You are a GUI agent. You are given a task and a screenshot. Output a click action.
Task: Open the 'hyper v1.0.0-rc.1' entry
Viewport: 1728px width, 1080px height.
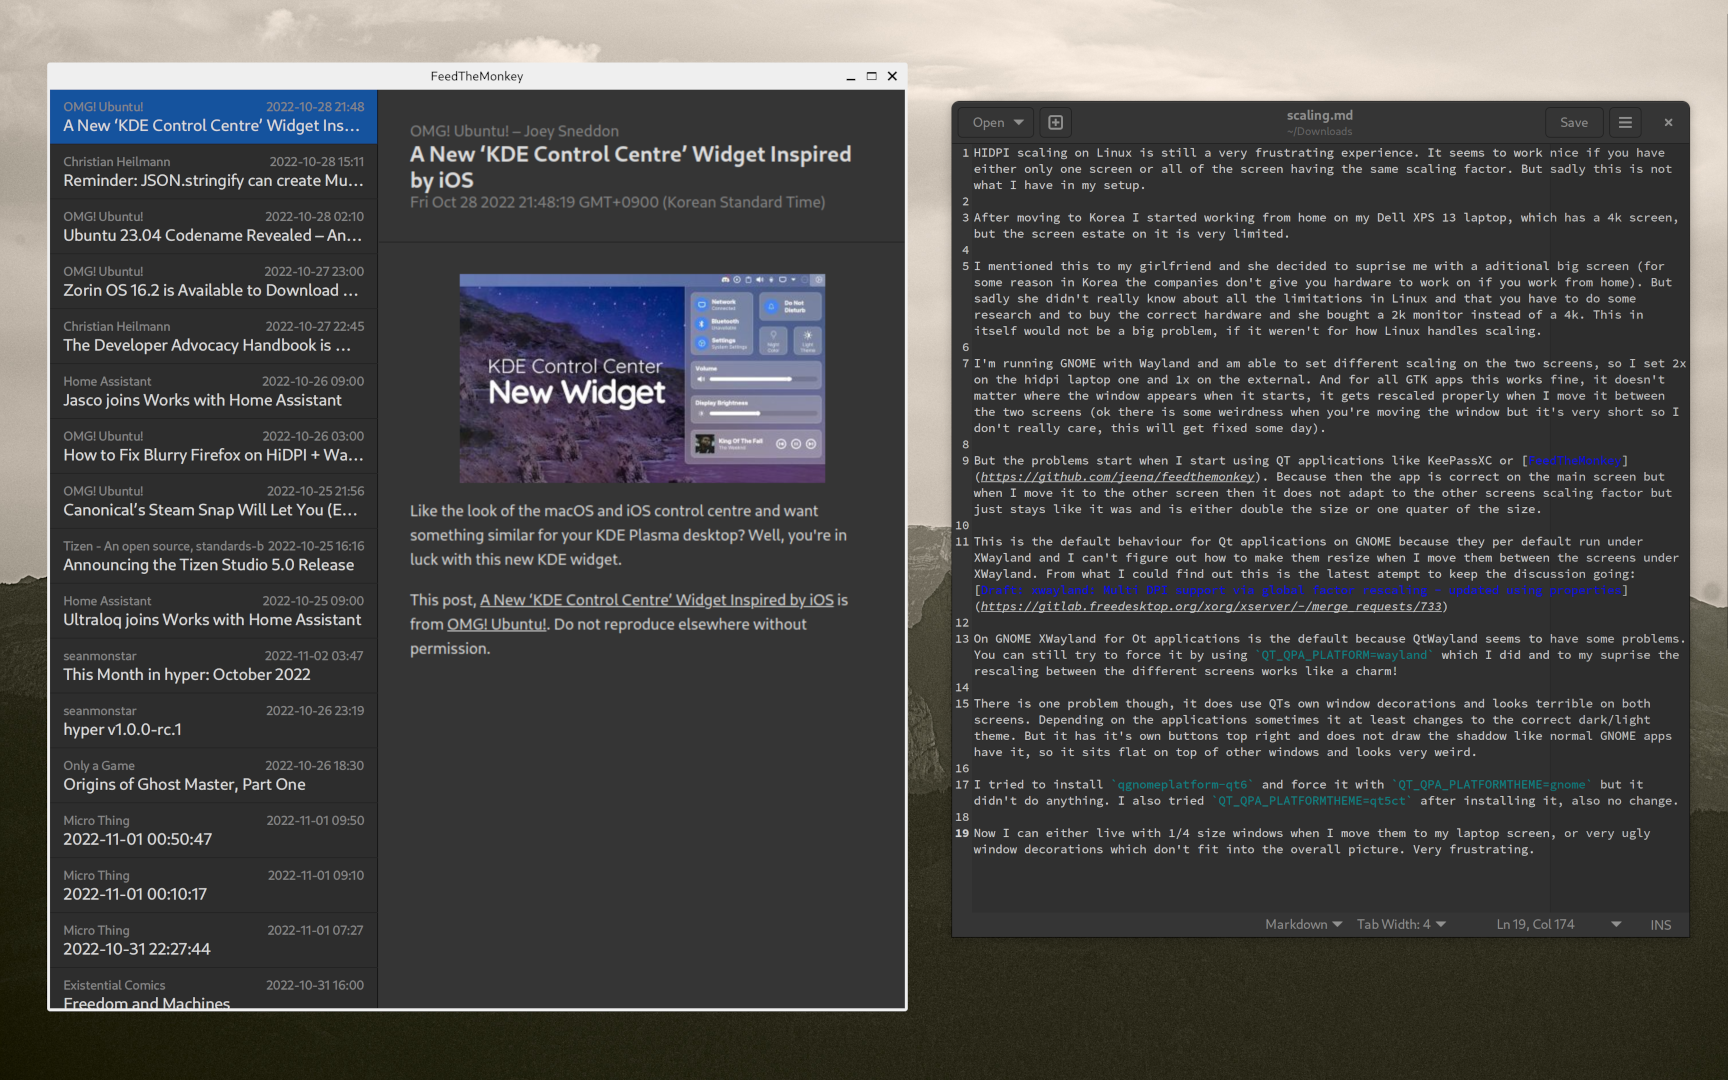click(213, 722)
